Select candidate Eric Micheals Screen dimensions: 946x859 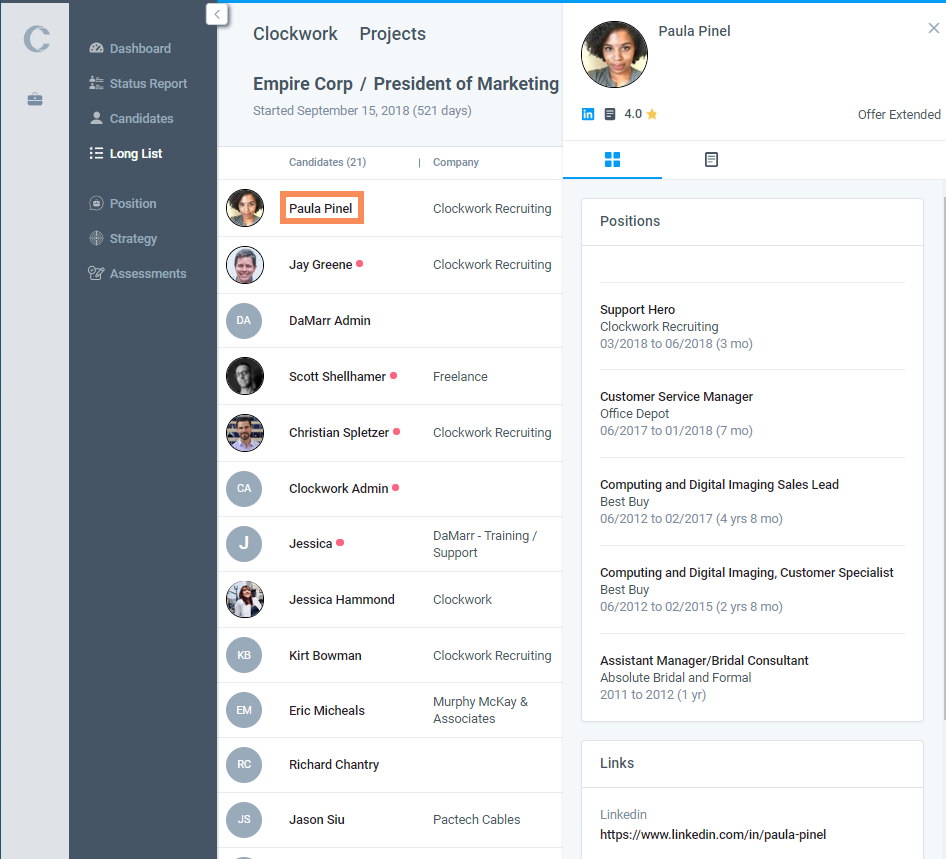326,711
